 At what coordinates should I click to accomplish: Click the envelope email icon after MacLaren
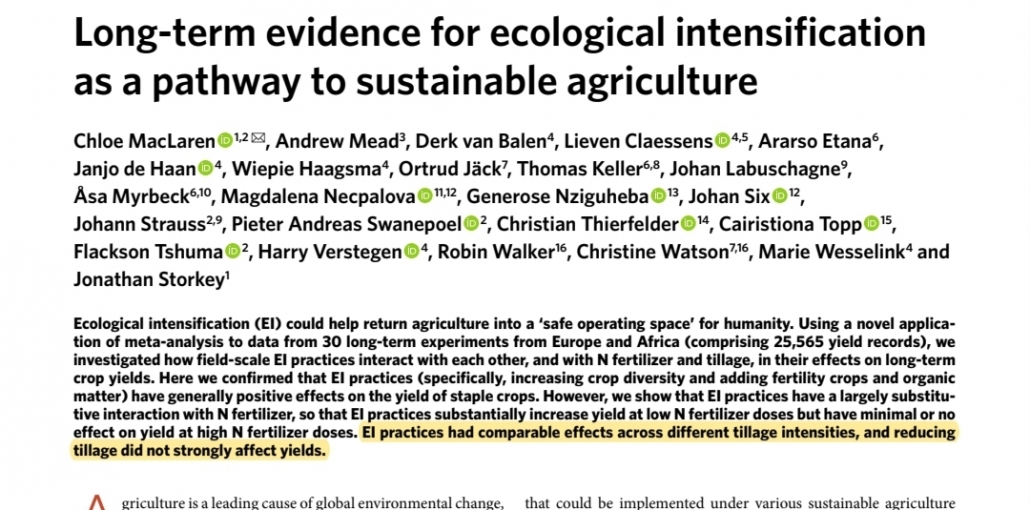258,138
